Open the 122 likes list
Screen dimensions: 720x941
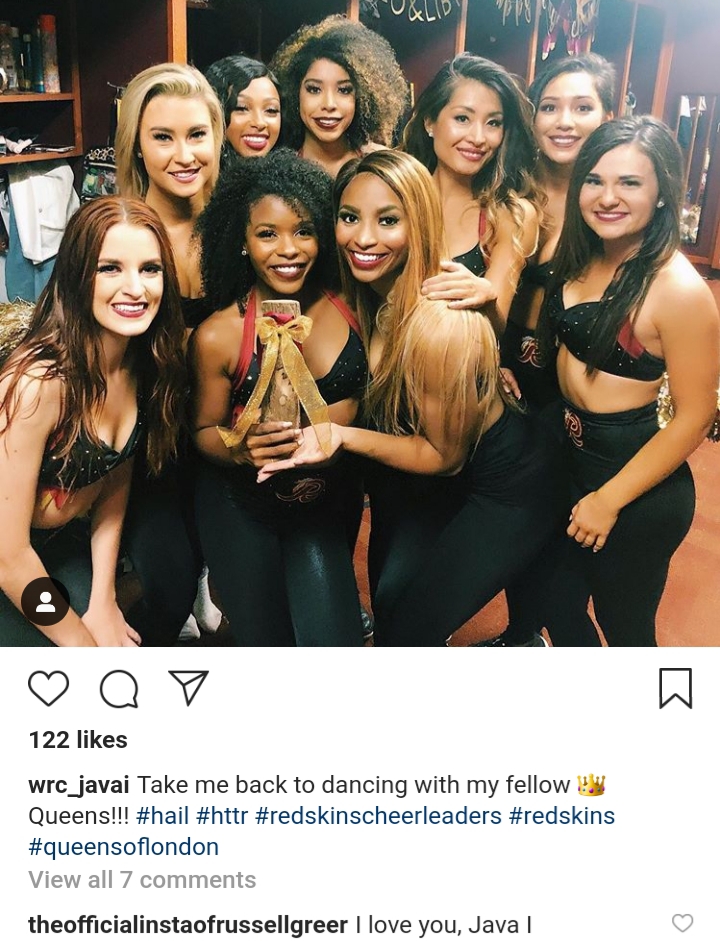(x=78, y=740)
